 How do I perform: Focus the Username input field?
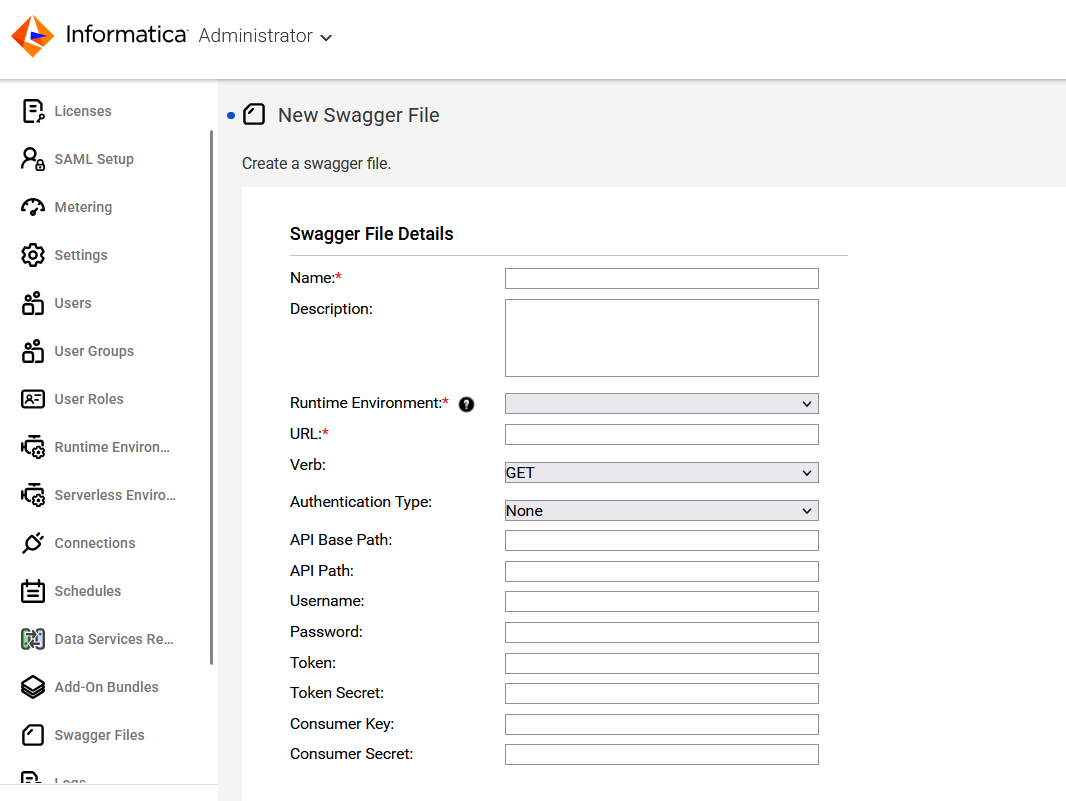(661, 601)
